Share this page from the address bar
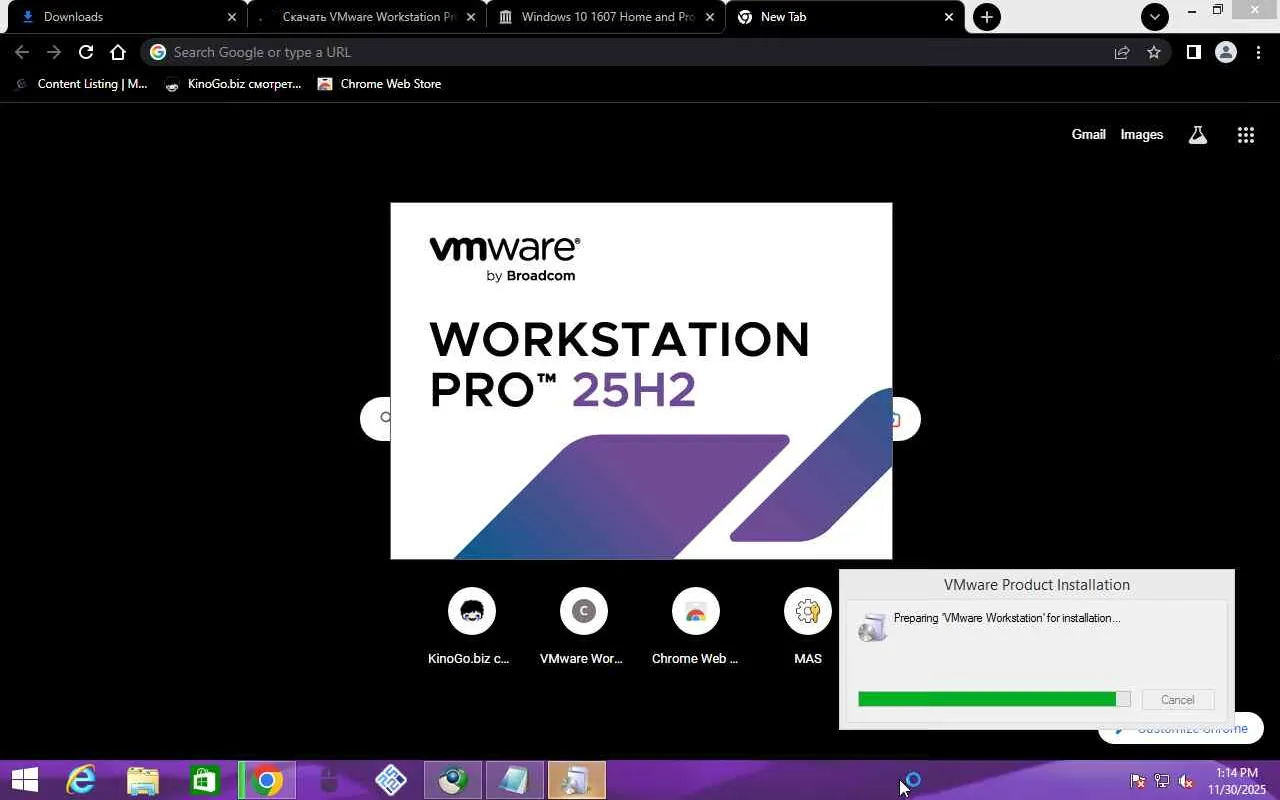The height and width of the screenshot is (800, 1280). click(1122, 52)
